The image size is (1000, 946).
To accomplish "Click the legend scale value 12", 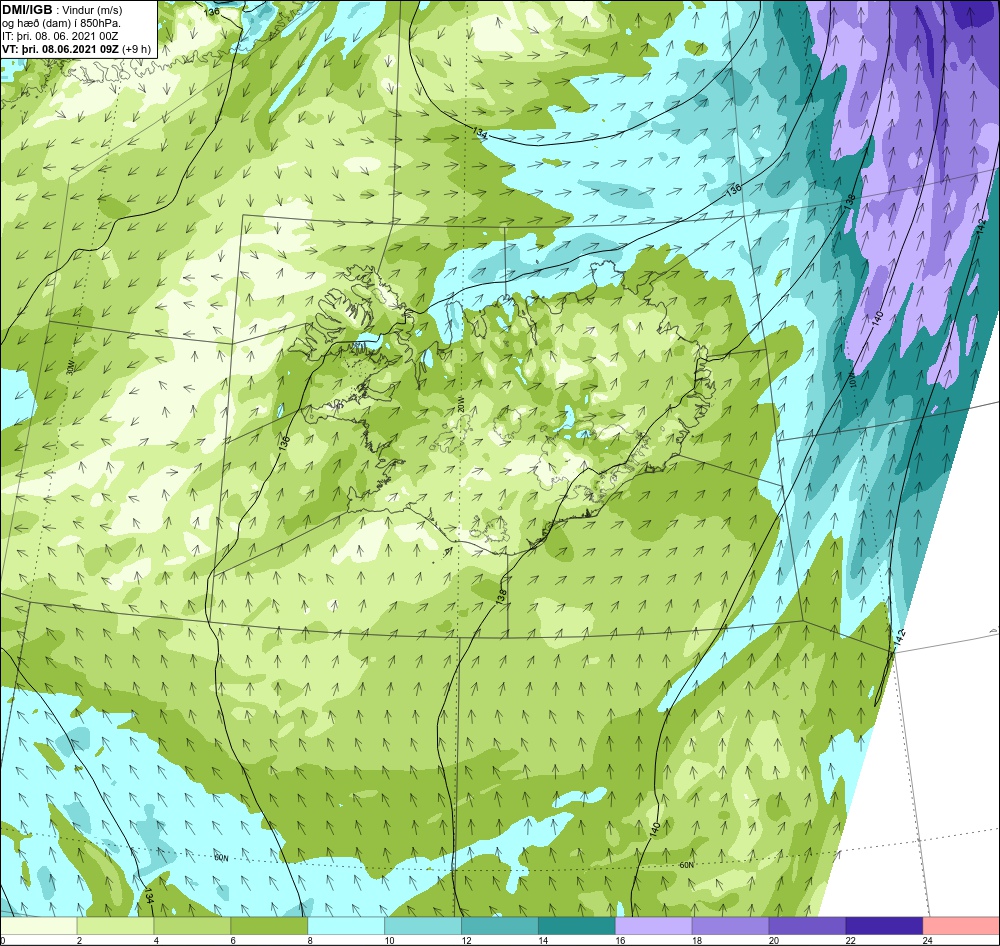I will [x=466, y=940].
